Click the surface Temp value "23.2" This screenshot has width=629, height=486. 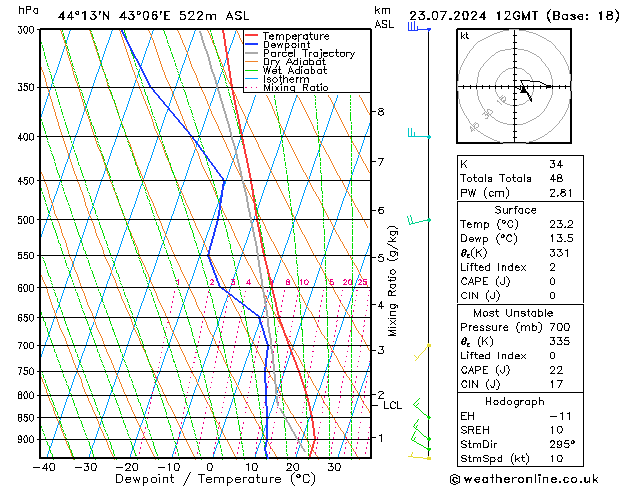561,224
